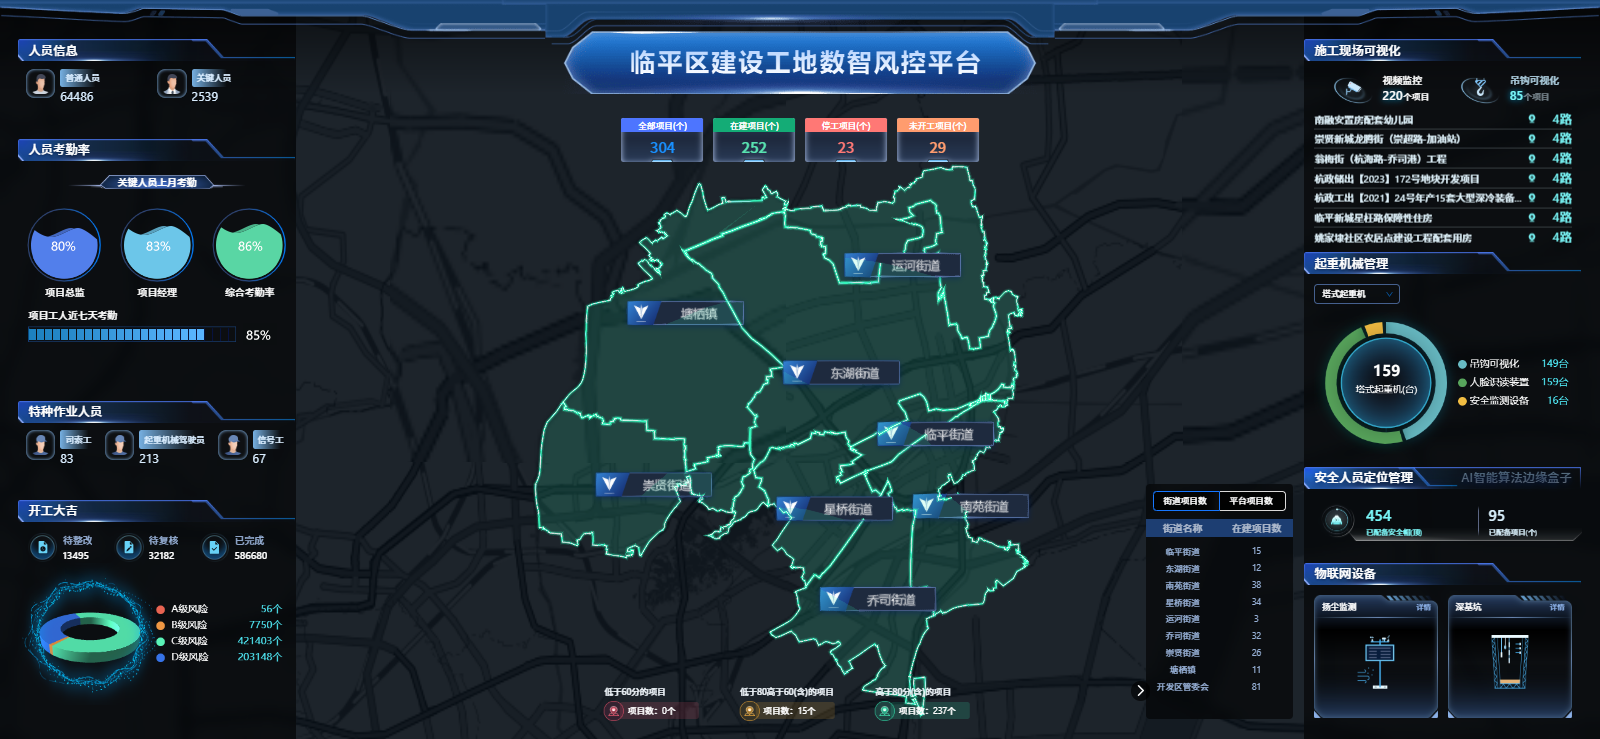Click the 已完成 document icon
The height and width of the screenshot is (739, 1600).
(x=213, y=547)
